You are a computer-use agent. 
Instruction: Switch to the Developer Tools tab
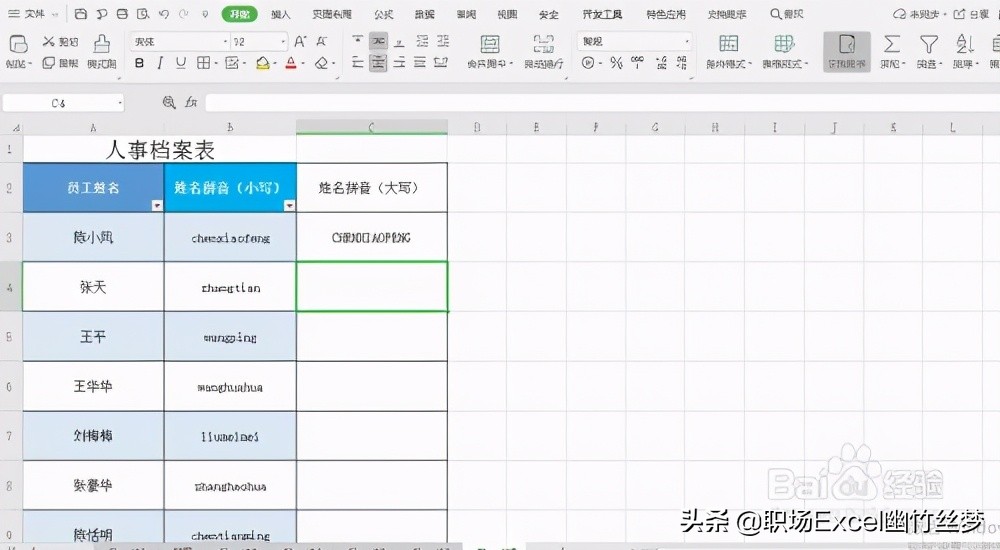pyautogui.click(x=602, y=14)
